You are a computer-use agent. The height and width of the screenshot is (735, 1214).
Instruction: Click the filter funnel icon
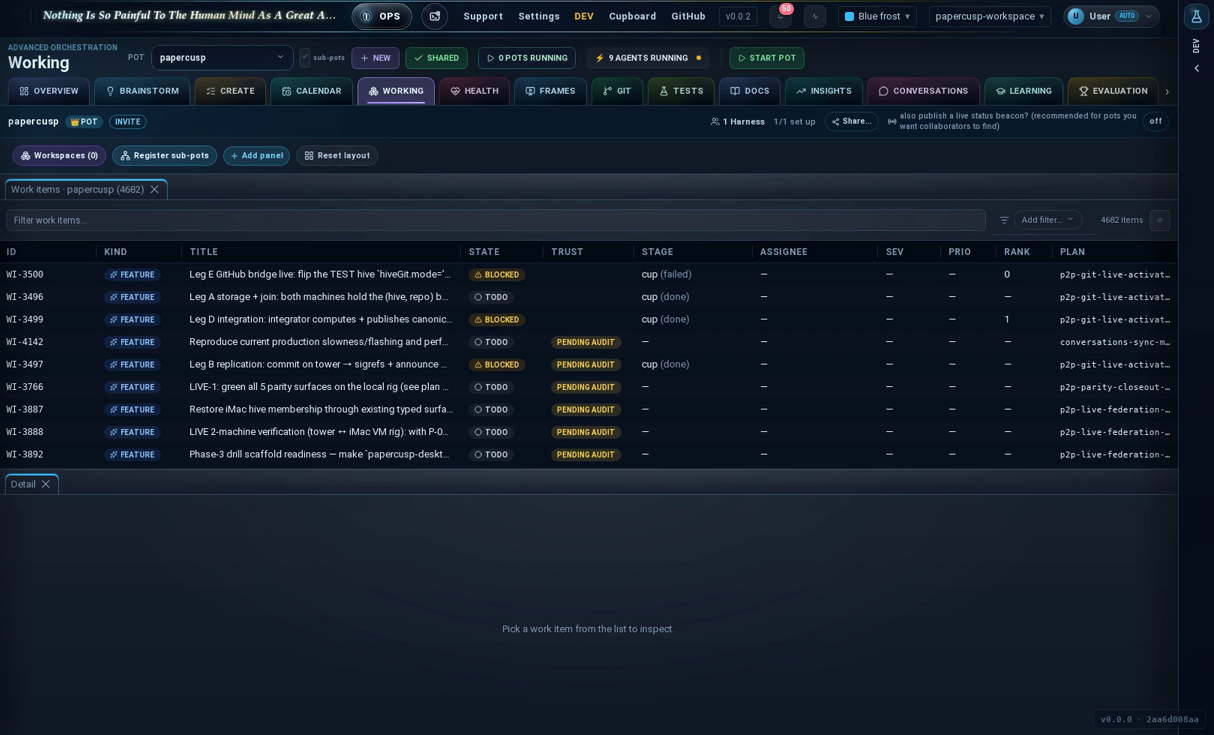tap(1004, 220)
